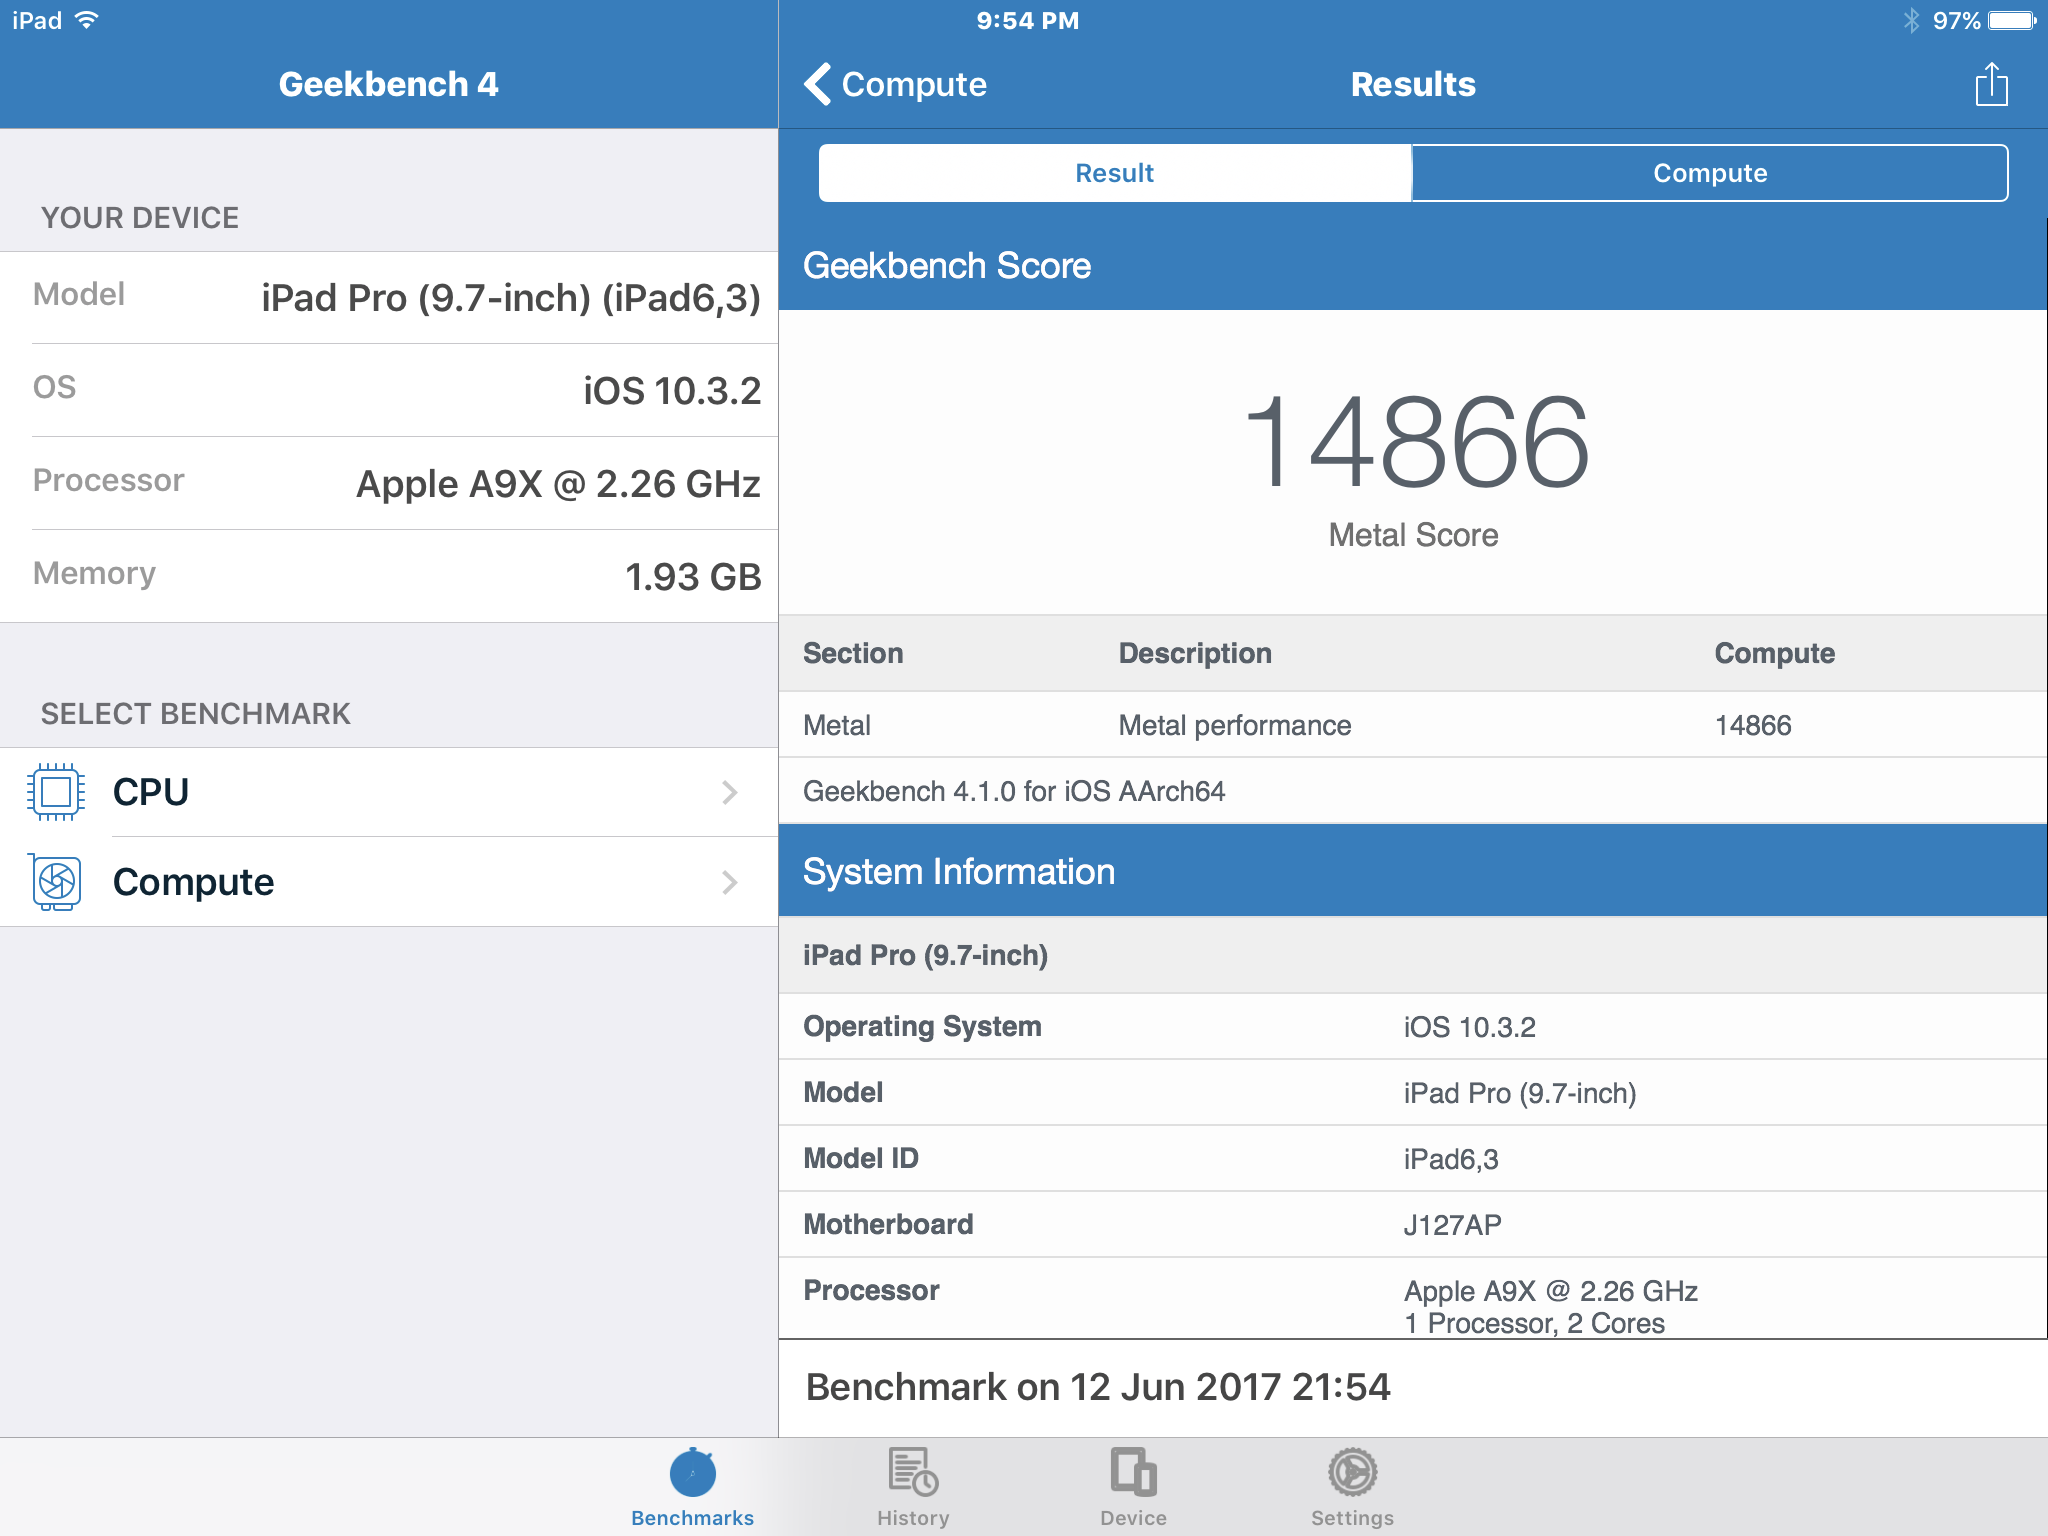Select 'Metal performance' description cell
2048x1536 pixels.
1234,725
